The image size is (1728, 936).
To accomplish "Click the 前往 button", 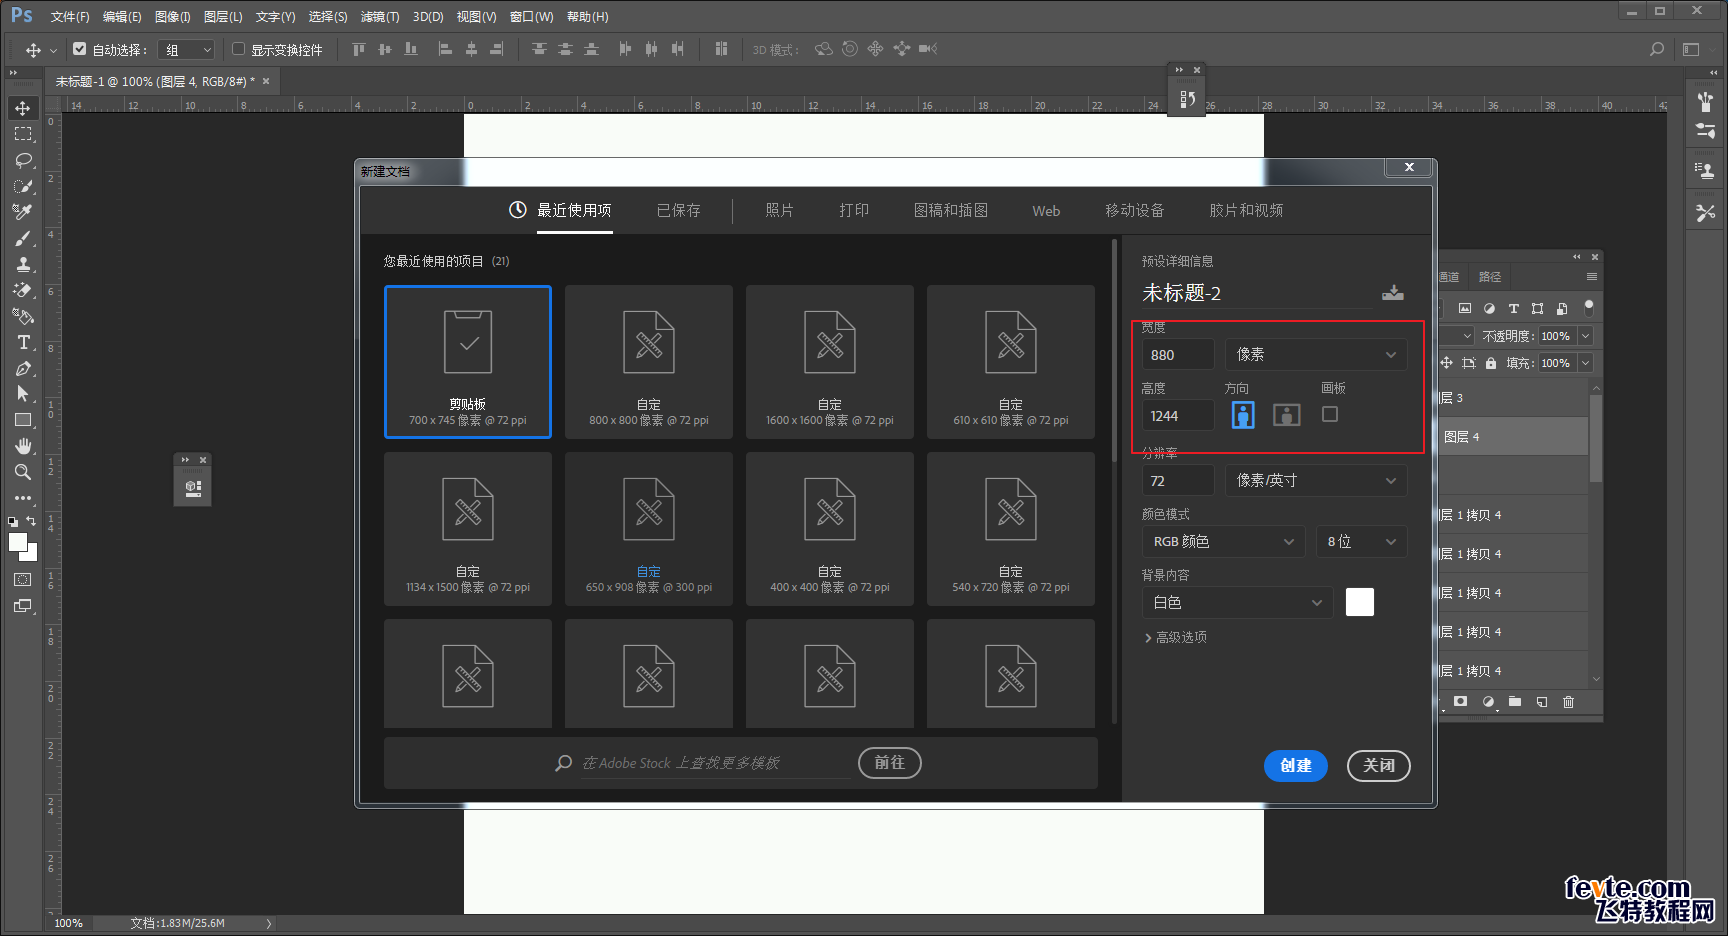I will [x=889, y=763].
